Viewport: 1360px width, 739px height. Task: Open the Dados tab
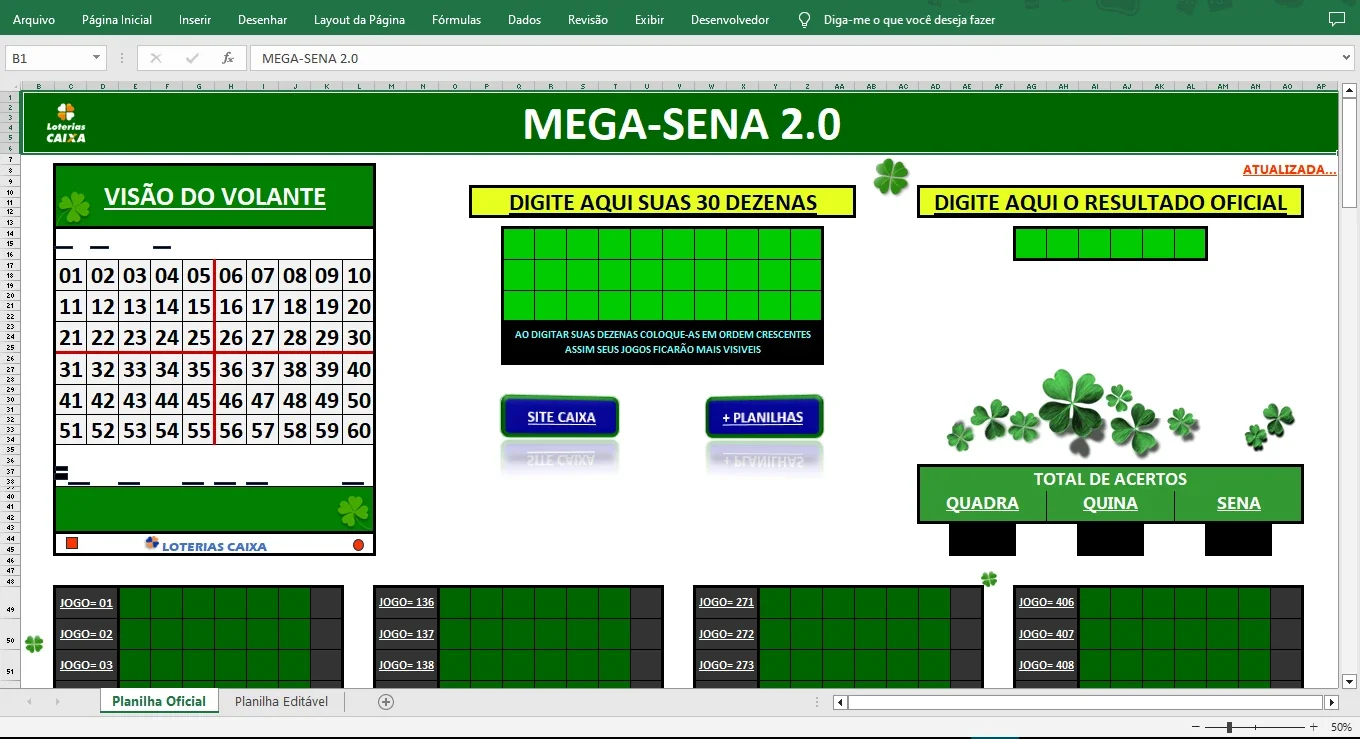coord(524,20)
